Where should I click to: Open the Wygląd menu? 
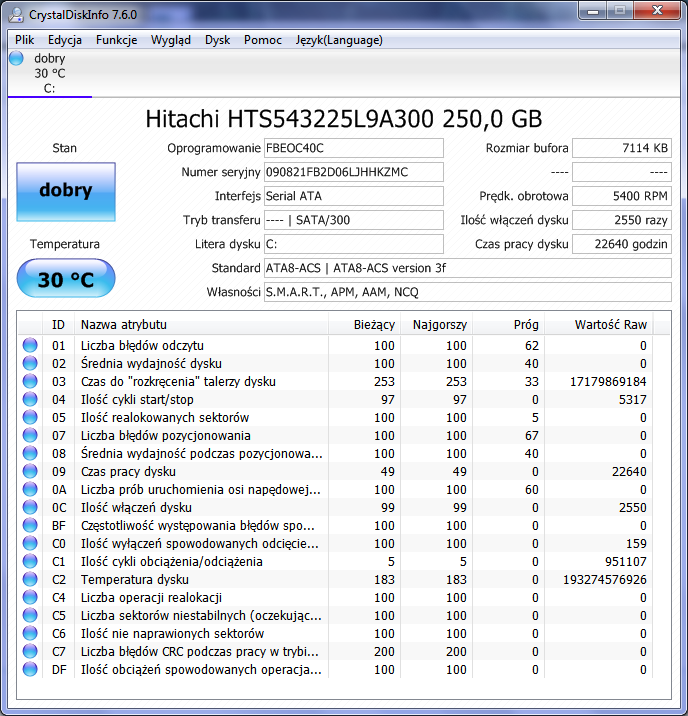[x=171, y=40]
